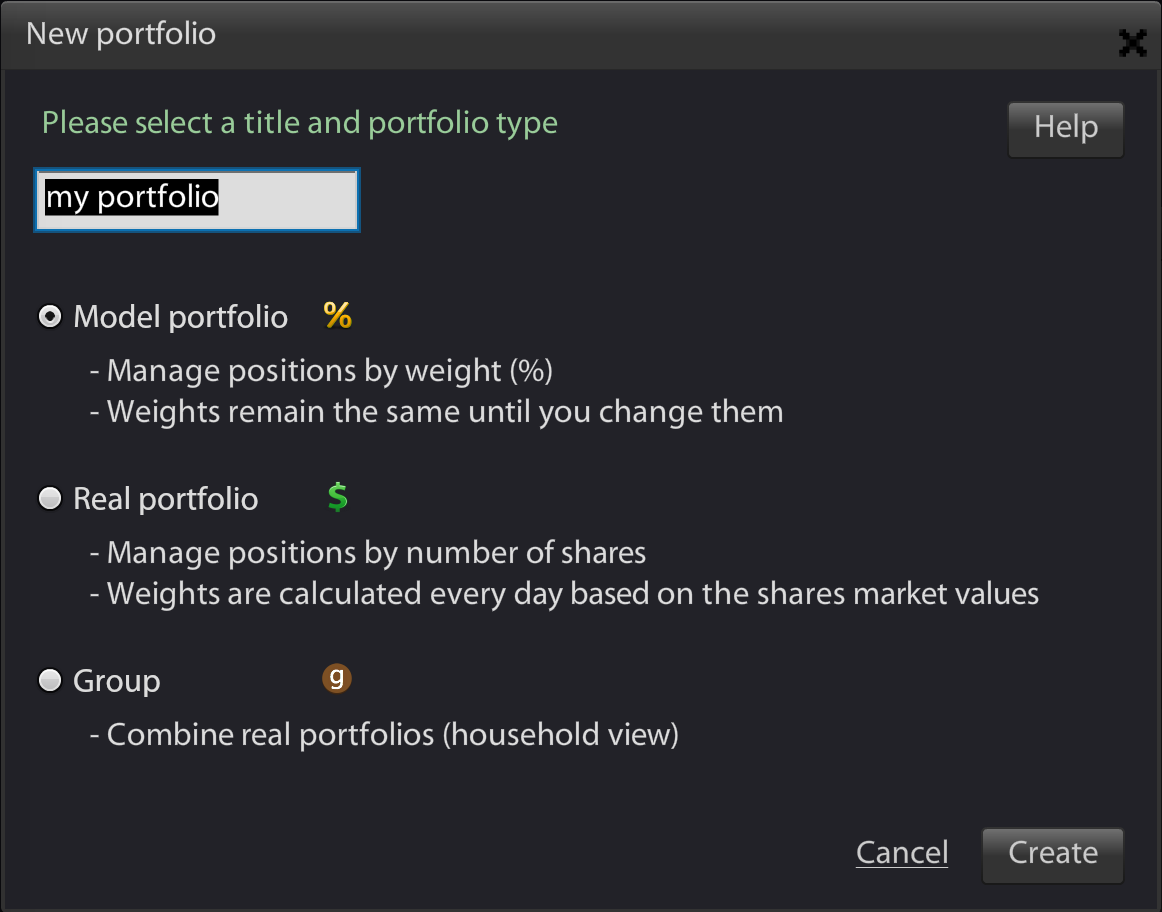This screenshot has height=912, width=1162.
Task: Click the Model portfolio label text
Action: pyautogui.click(x=180, y=317)
